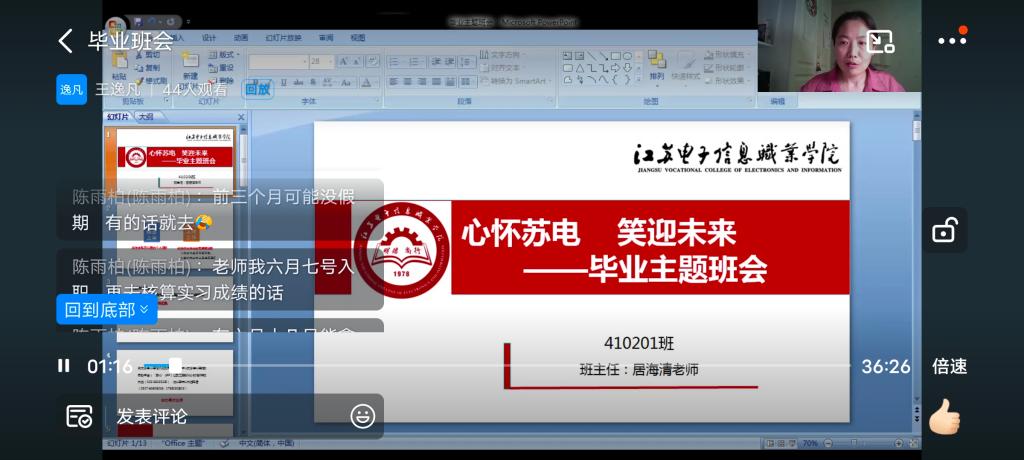Open the 文字方向 text direction dropdown
This screenshot has width=1024, height=460.
[502, 55]
